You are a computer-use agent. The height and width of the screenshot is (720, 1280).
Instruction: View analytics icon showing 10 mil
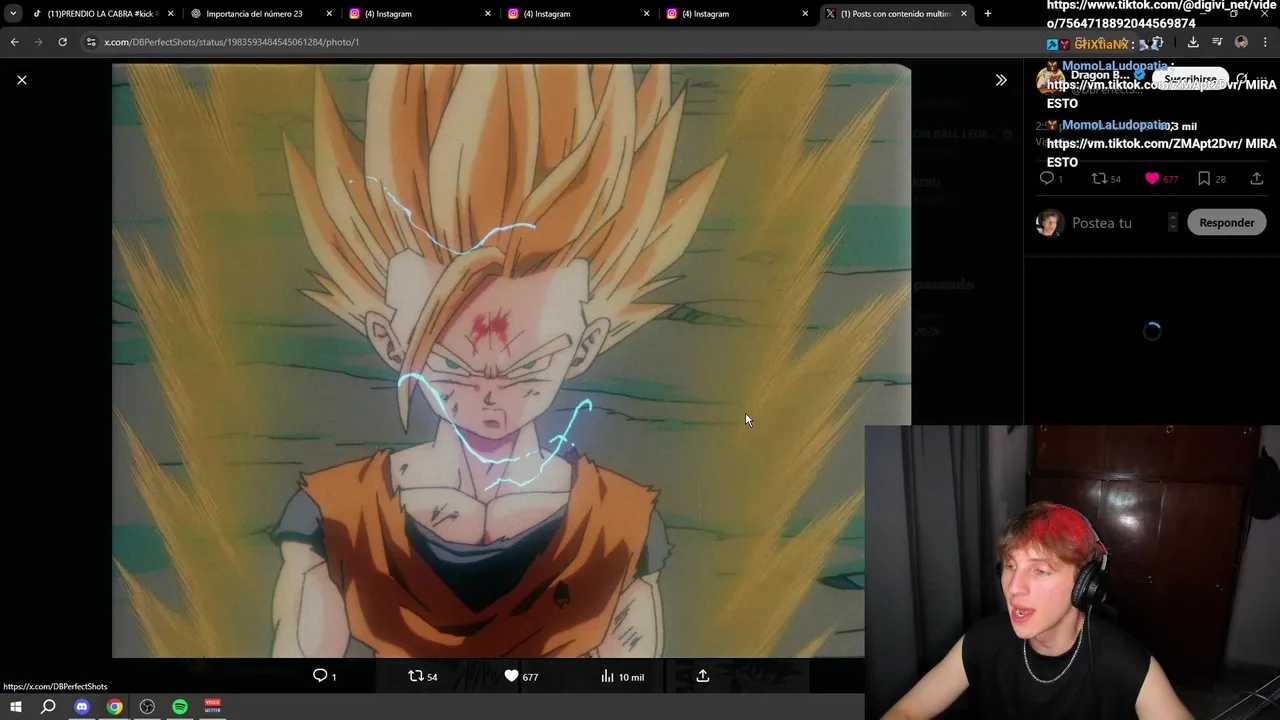pyautogui.click(x=607, y=676)
